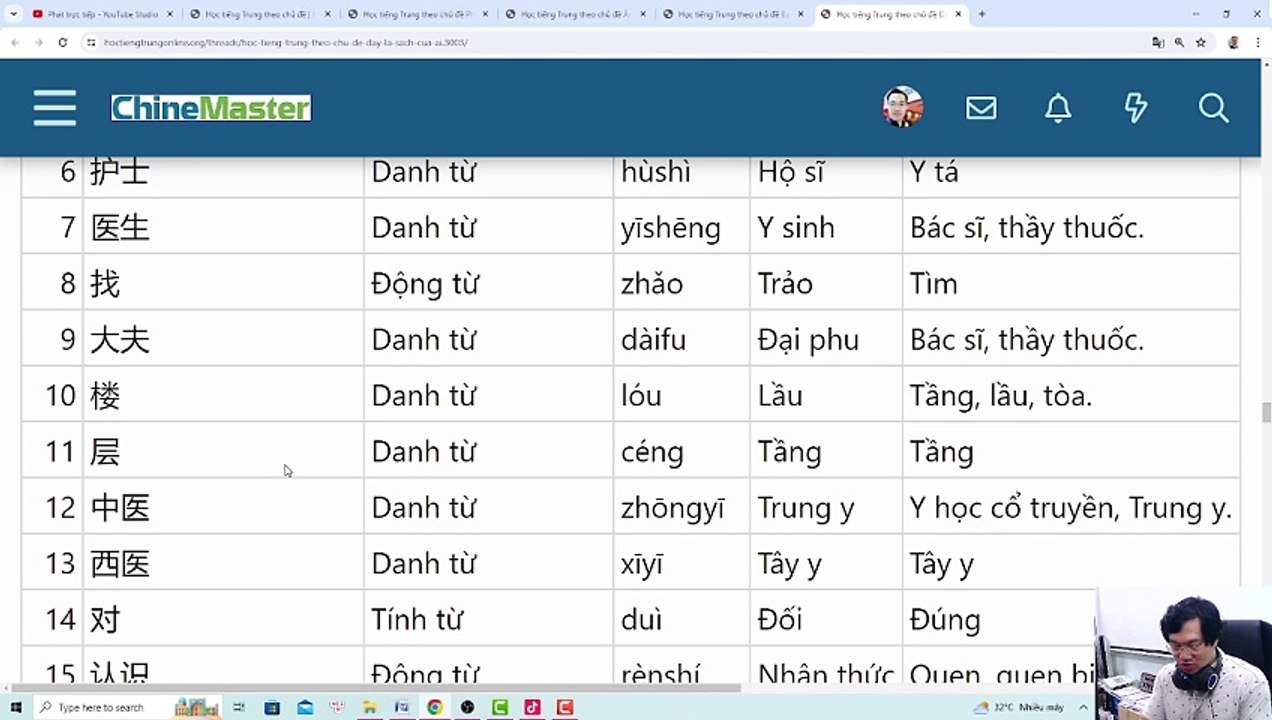Open the Google Translate page icon
This screenshot has width=1272, height=720.
coord(1158,43)
